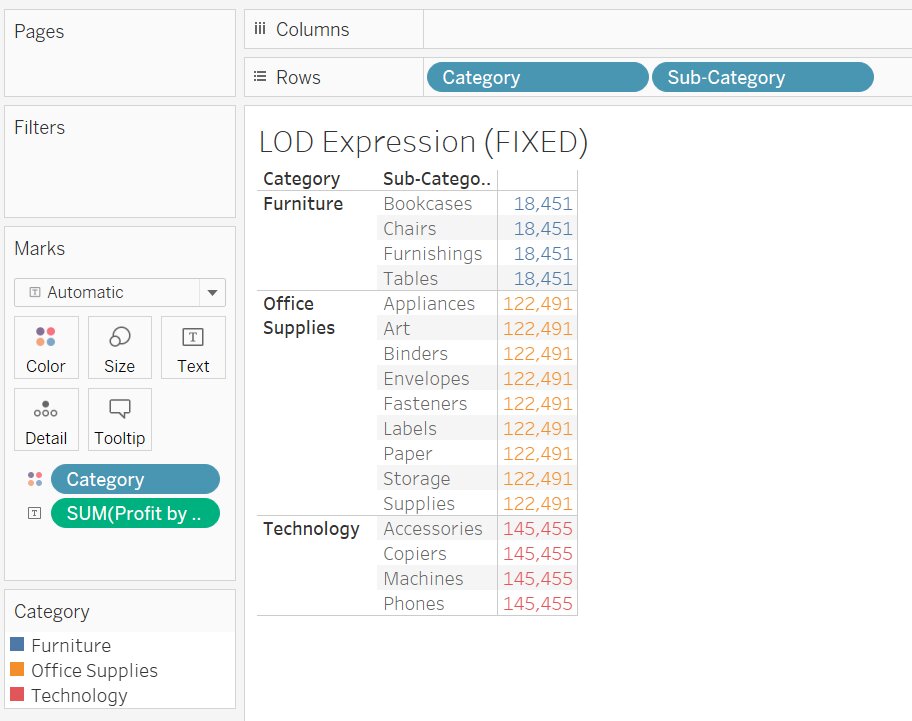Open the Category pill dropdown on Rows
This screenshot has width=912, height=721.
(537, 76)
